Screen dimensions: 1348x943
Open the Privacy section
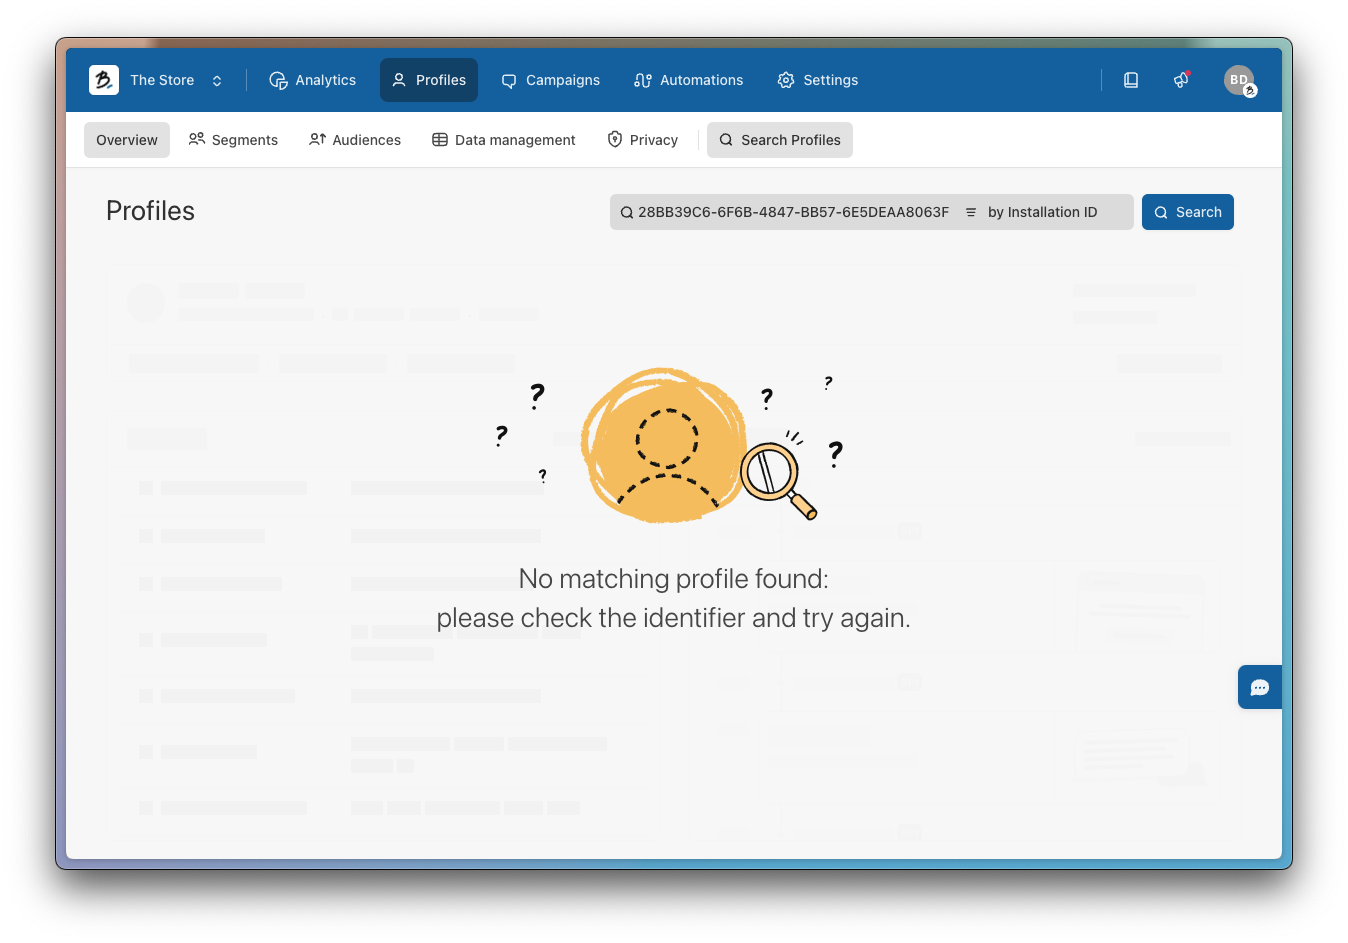click(643, 139)
